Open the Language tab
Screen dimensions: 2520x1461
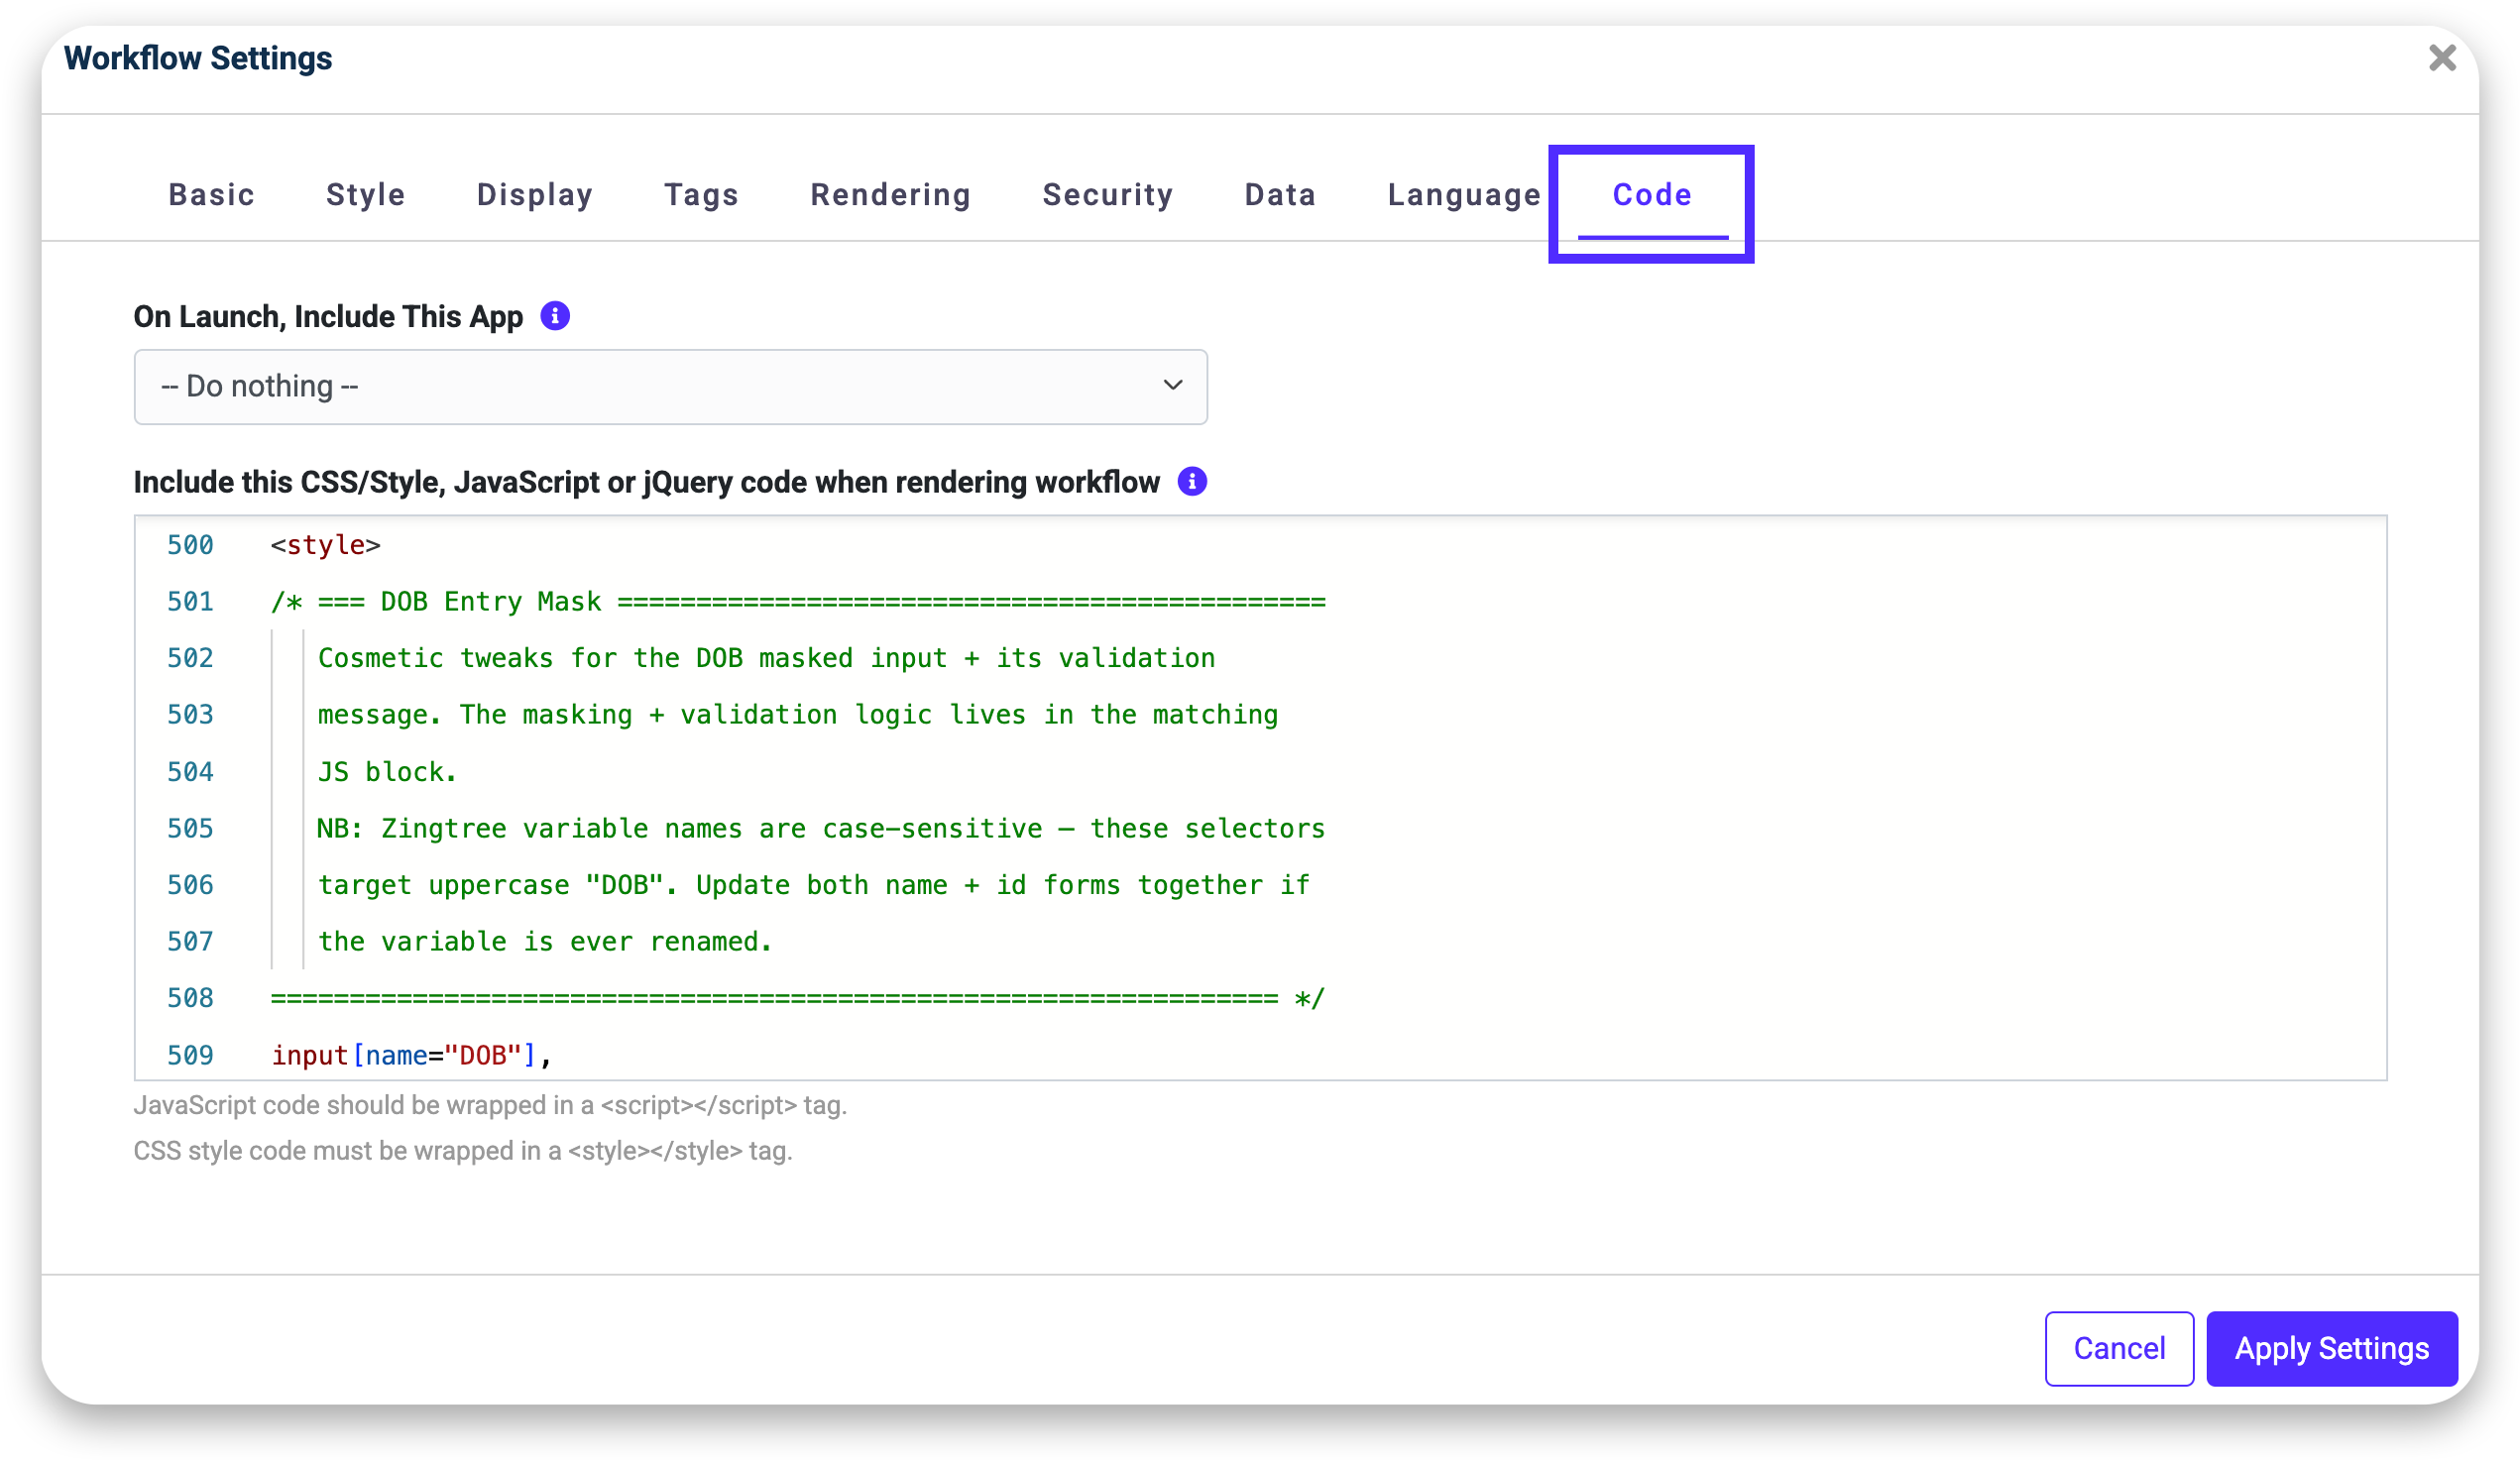pyautogui.click(x=1463, y=195)
